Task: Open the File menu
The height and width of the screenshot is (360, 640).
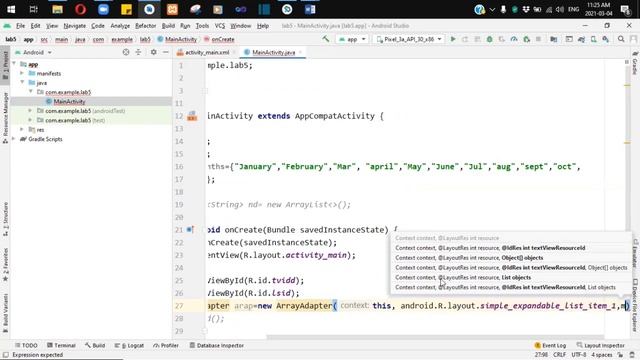Action: [20, 26]
